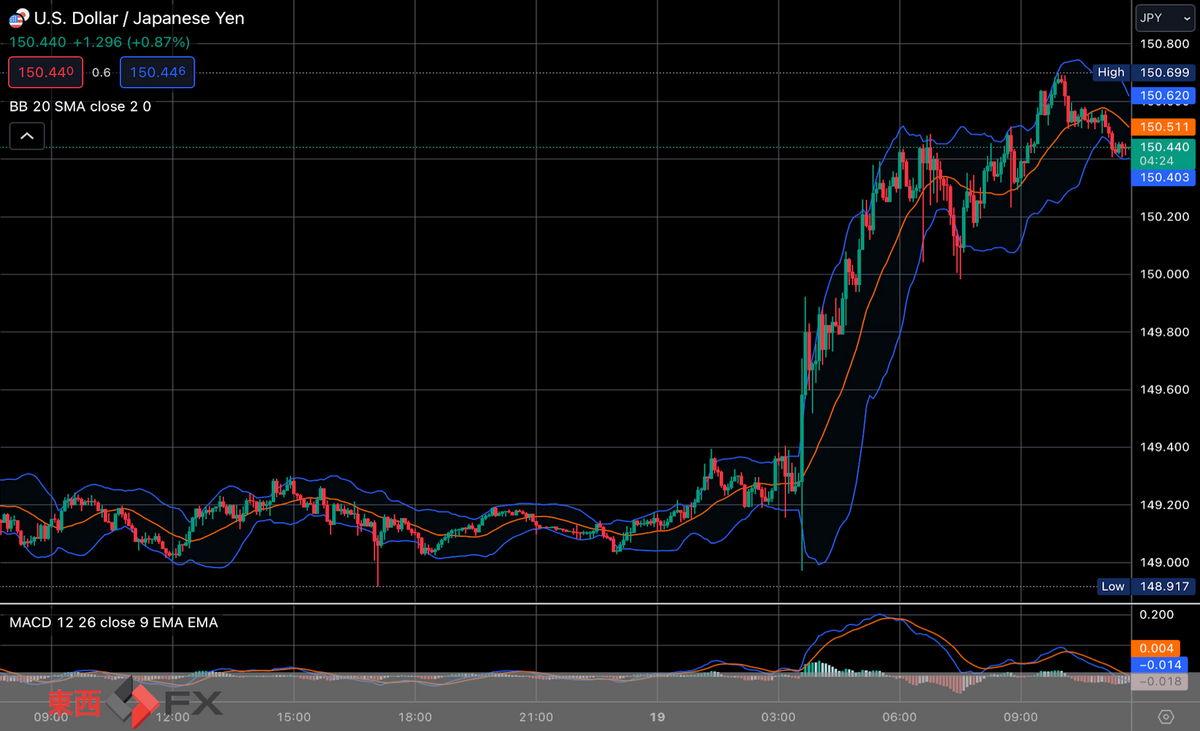Click the orange MACD signal value 0.004
The width and height of the screenshot is (1200, 731).
(x=1157, y=648)
